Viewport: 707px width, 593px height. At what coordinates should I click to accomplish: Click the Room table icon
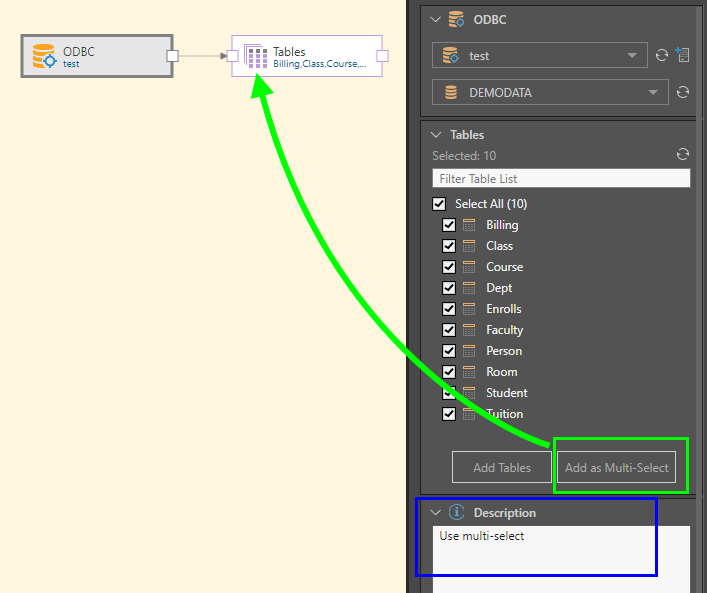[x=469, y=372]
